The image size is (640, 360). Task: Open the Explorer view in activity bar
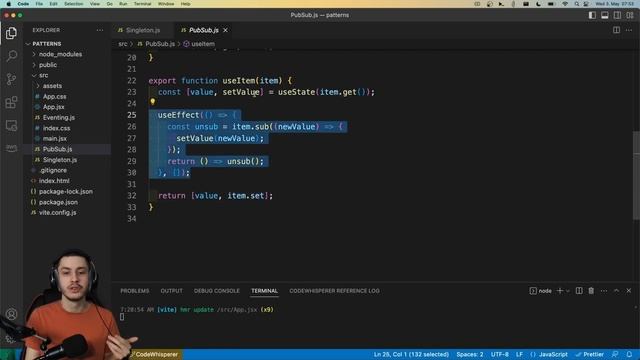[11, 33]
